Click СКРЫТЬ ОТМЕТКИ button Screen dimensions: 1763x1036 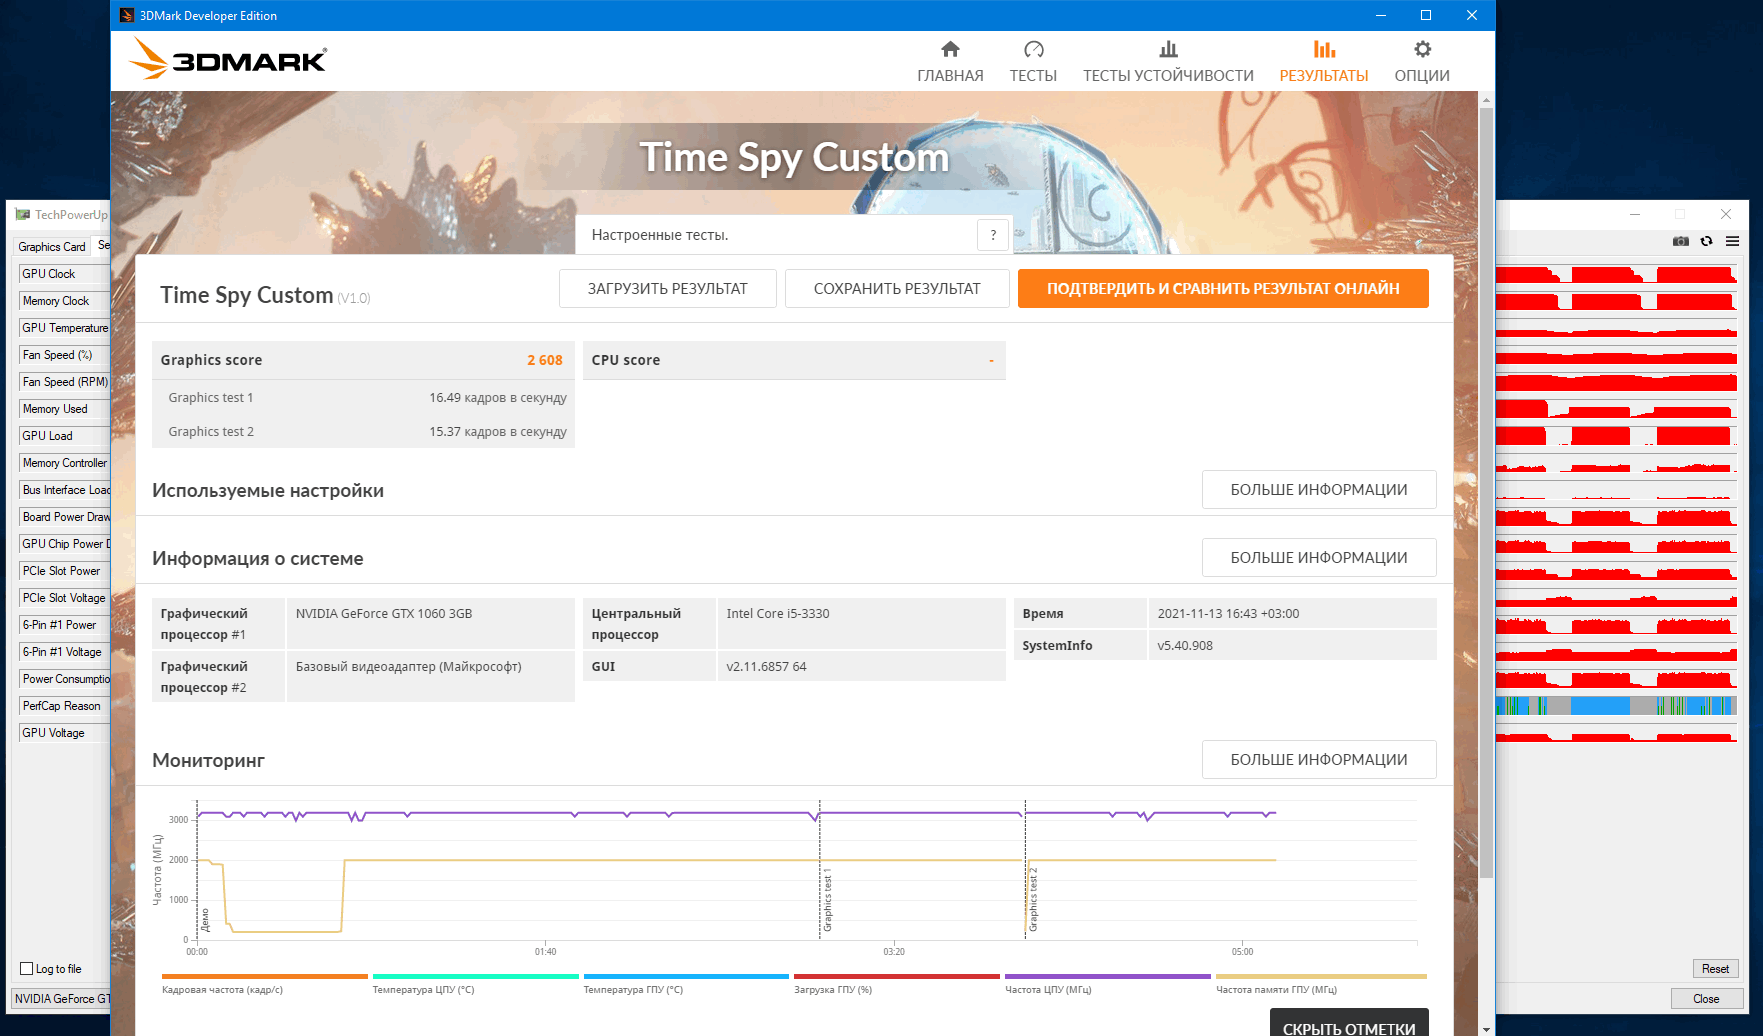[1349, 1024]
